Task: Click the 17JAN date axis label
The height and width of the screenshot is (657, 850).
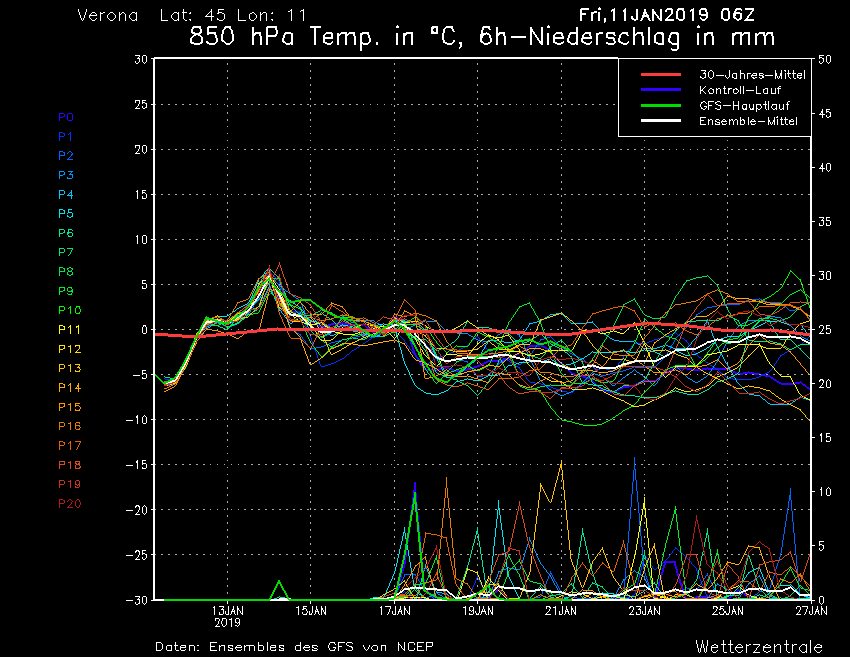Action: [395, 609]
